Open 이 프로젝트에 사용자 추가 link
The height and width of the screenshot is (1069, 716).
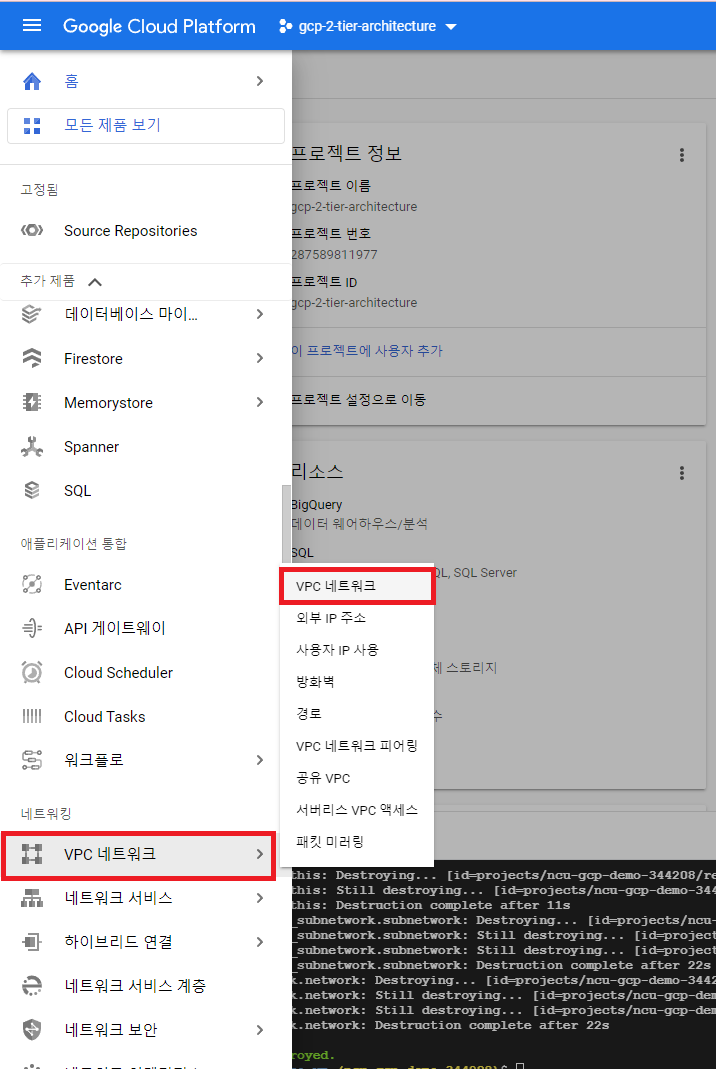pos(367,350)
